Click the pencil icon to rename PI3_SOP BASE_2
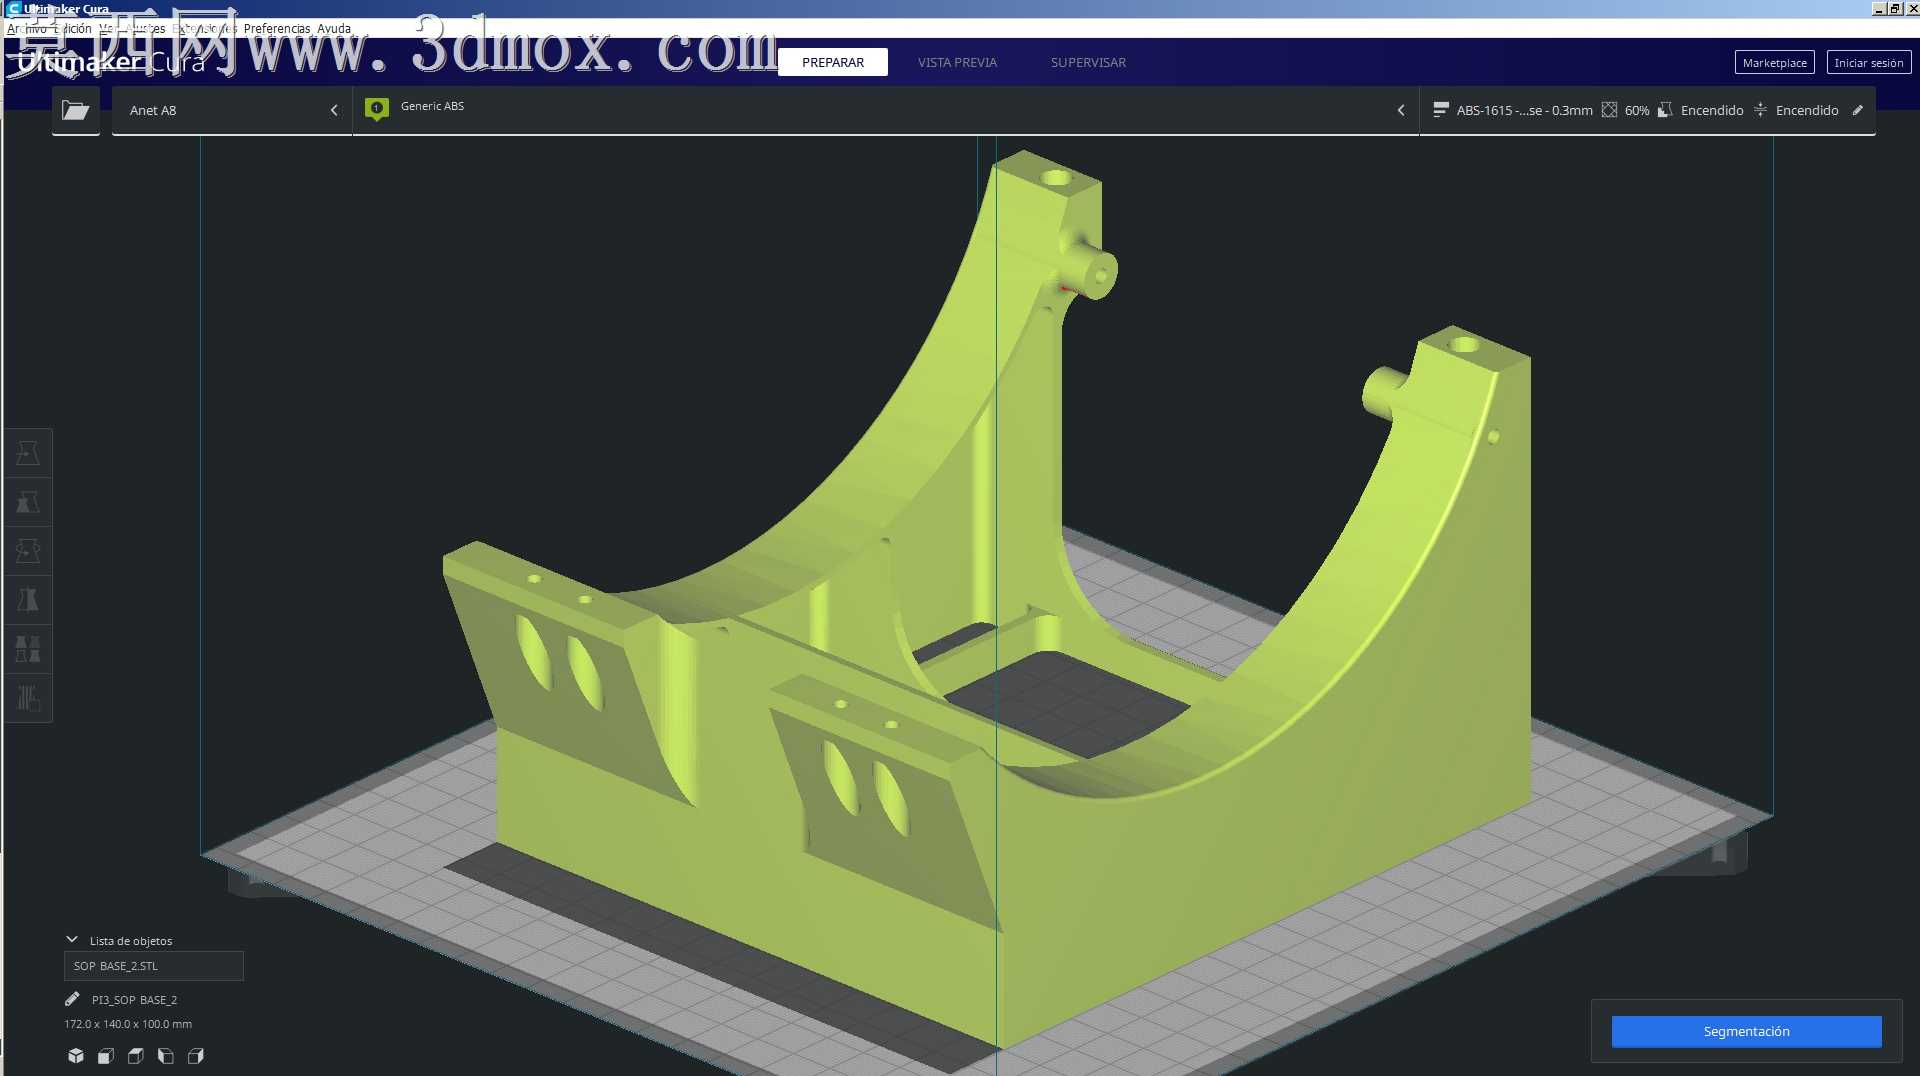This screenshot has width=1920, height=1076. pyautogui.click(x=72, y=999)
